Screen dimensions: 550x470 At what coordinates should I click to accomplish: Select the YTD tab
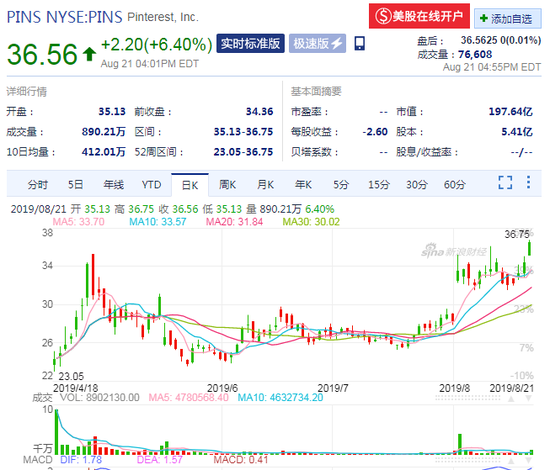[x=151, y=184]
